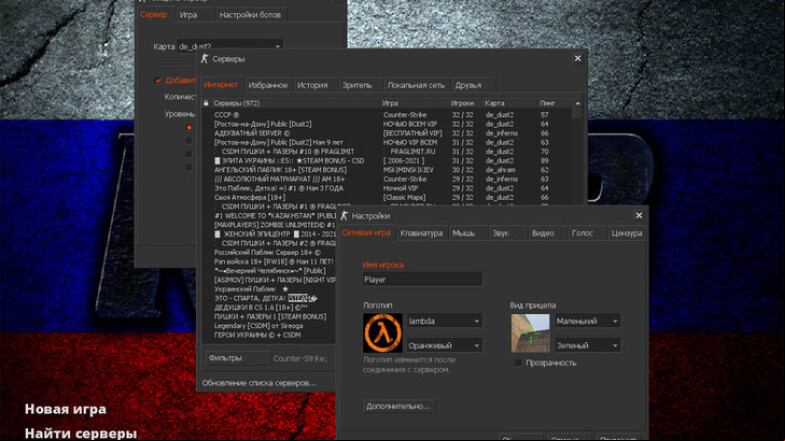Screen dimensions: 785x441
Task: Select the Украинский Паблик server row
Action: 269,289
